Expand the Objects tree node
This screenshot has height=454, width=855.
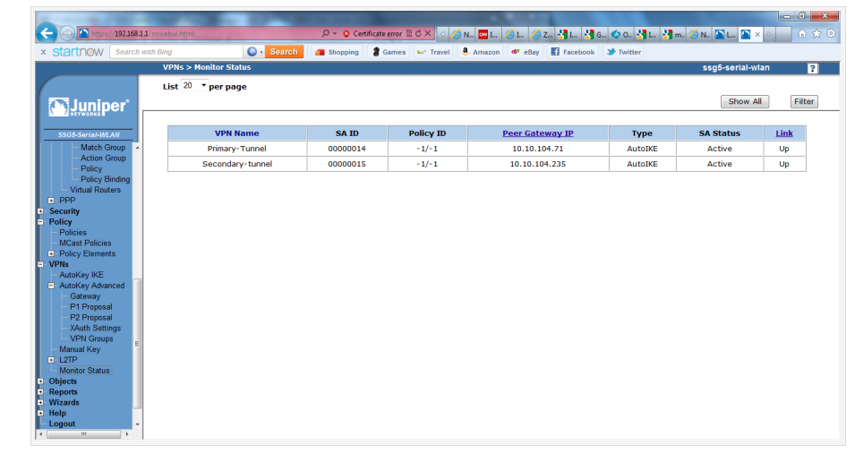point(41,382)
